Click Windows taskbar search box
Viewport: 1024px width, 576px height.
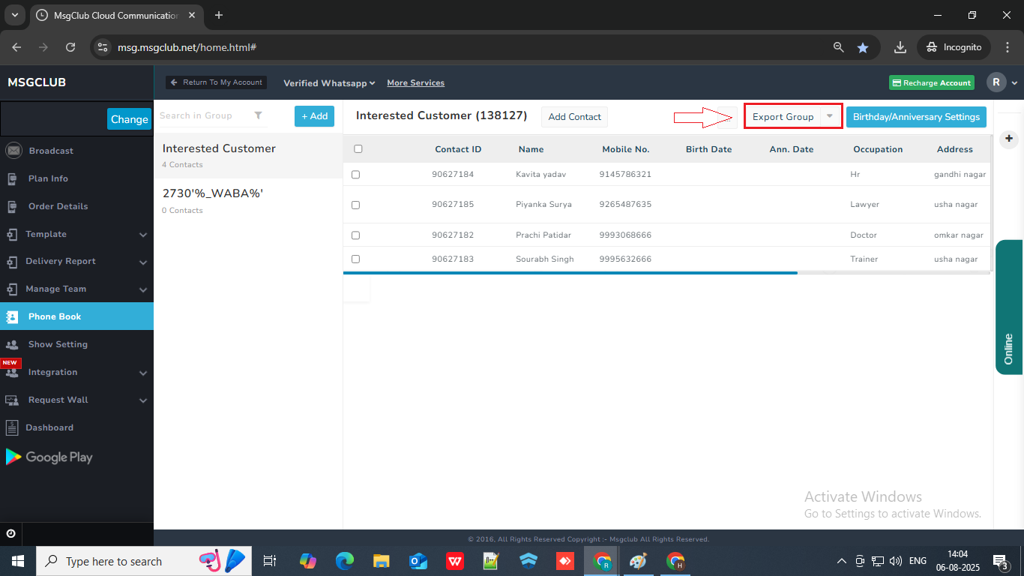pos(144,561)
